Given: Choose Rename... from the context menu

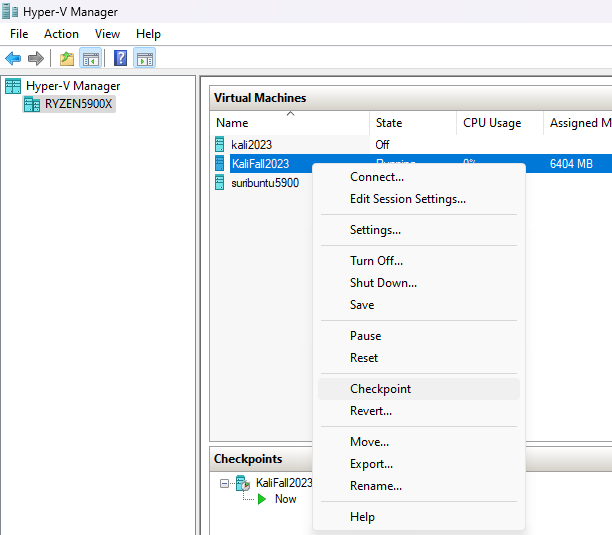Looking at the screenshot, I should coord(419,486).
